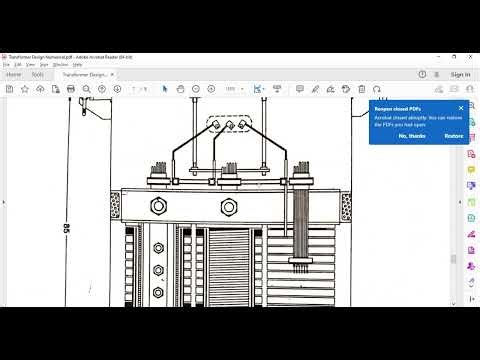Open the Edit menu
The image size is (480, 360).
click(x=18, y=65)
